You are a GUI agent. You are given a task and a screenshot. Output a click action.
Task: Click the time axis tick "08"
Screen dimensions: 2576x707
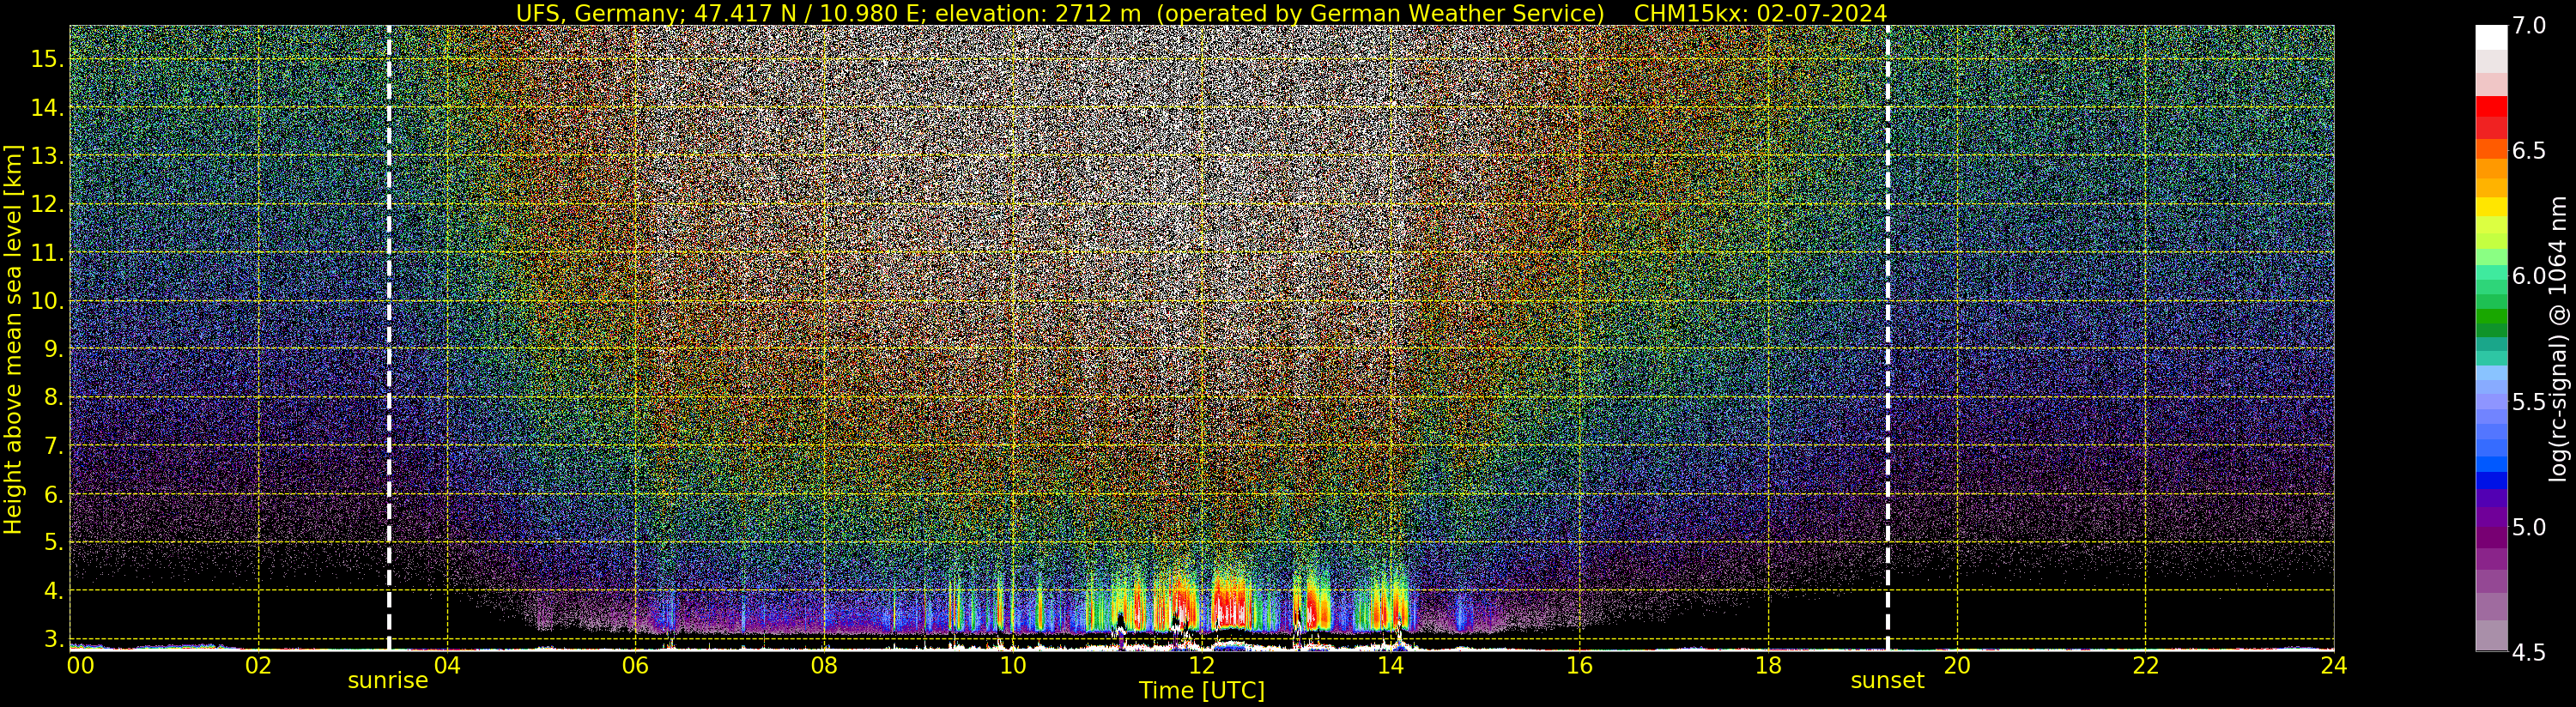tap(824, 666)
